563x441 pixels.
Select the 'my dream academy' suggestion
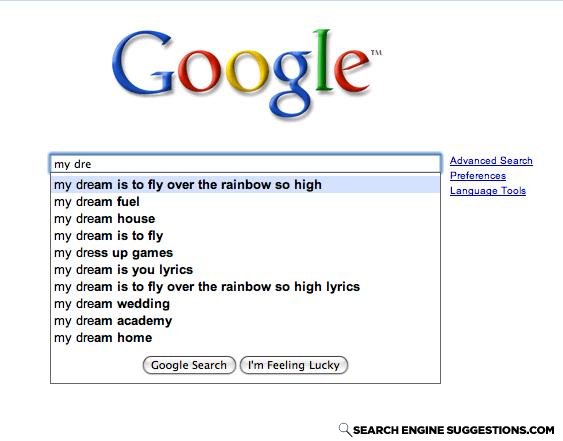pyautogui.click(x=245, y=320)
